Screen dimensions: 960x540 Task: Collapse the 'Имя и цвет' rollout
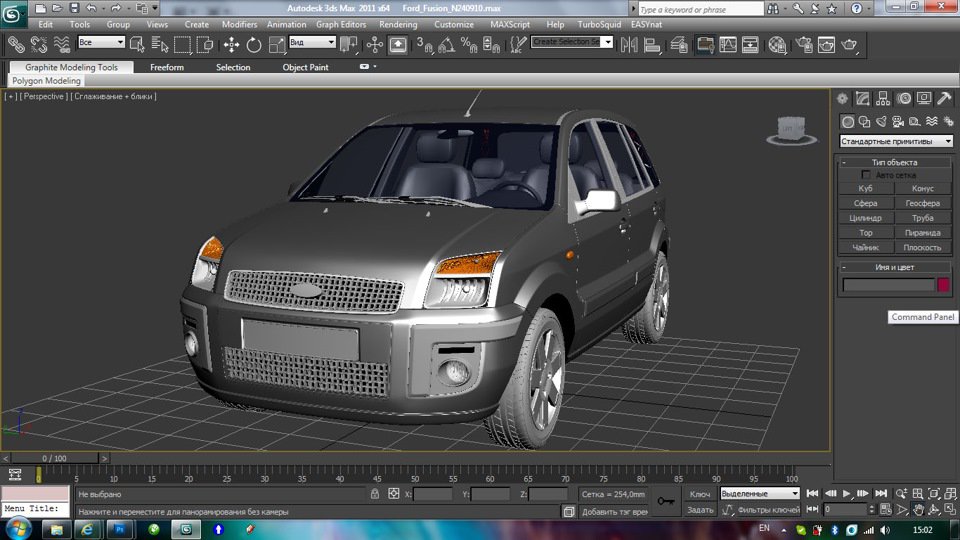coord(844,267)
